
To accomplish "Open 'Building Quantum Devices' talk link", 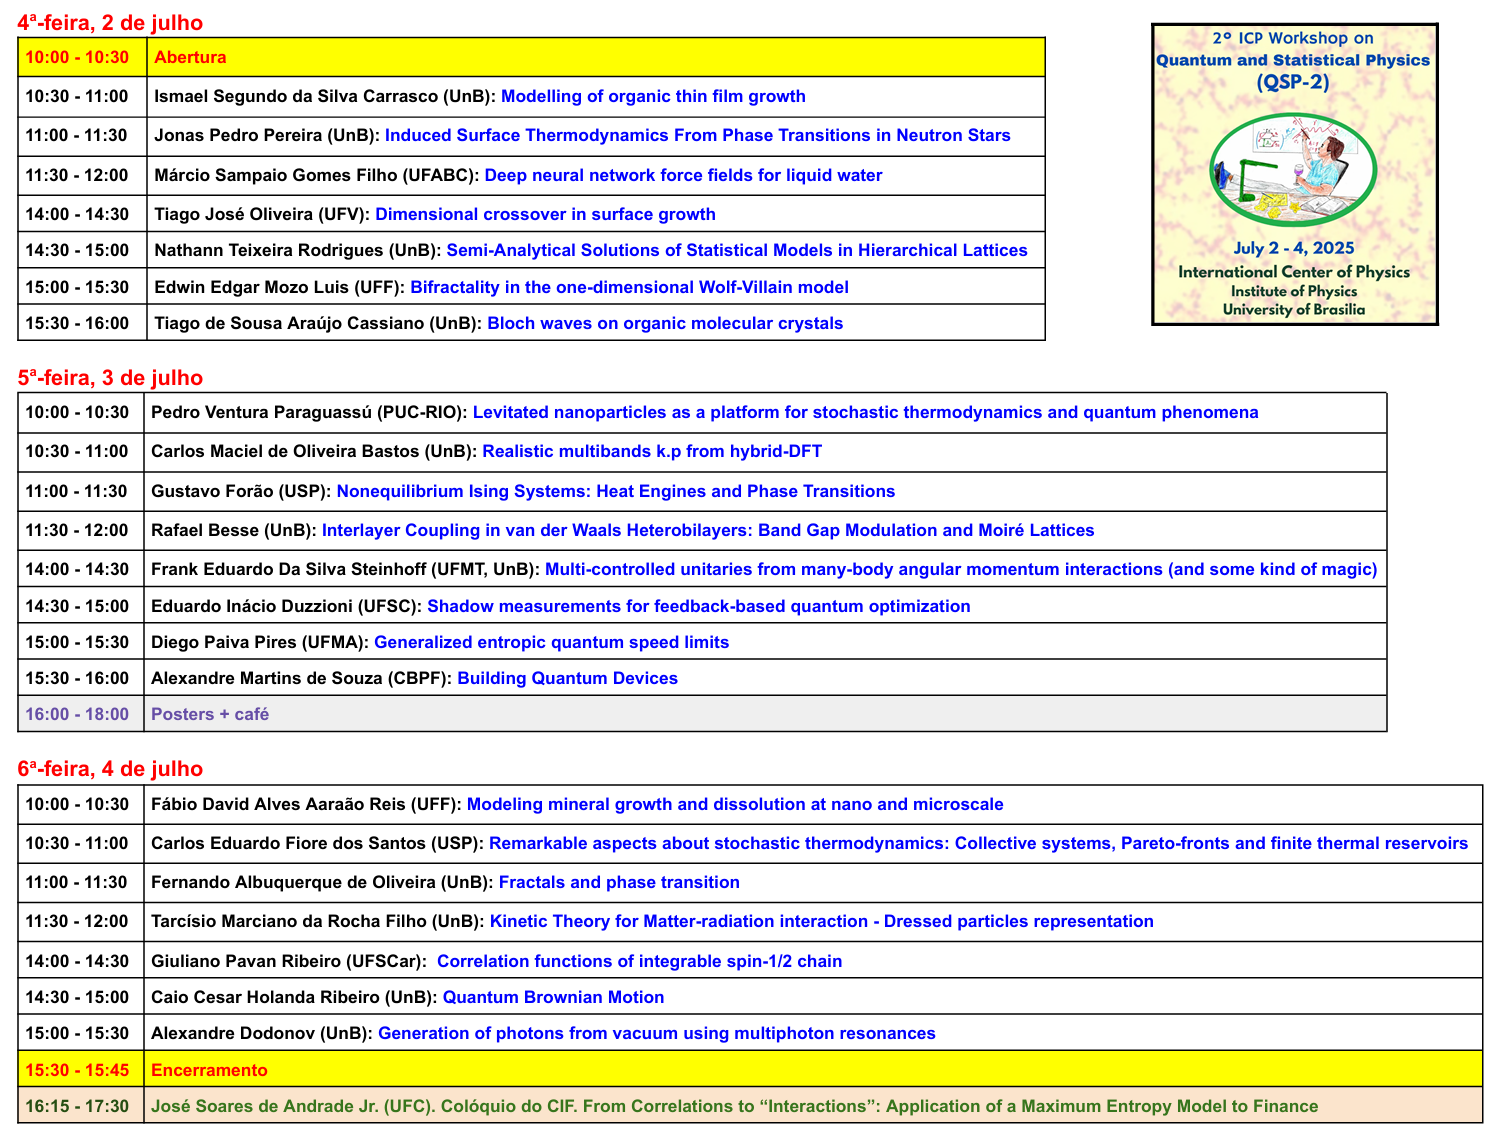I will click(x=567, y=678).
